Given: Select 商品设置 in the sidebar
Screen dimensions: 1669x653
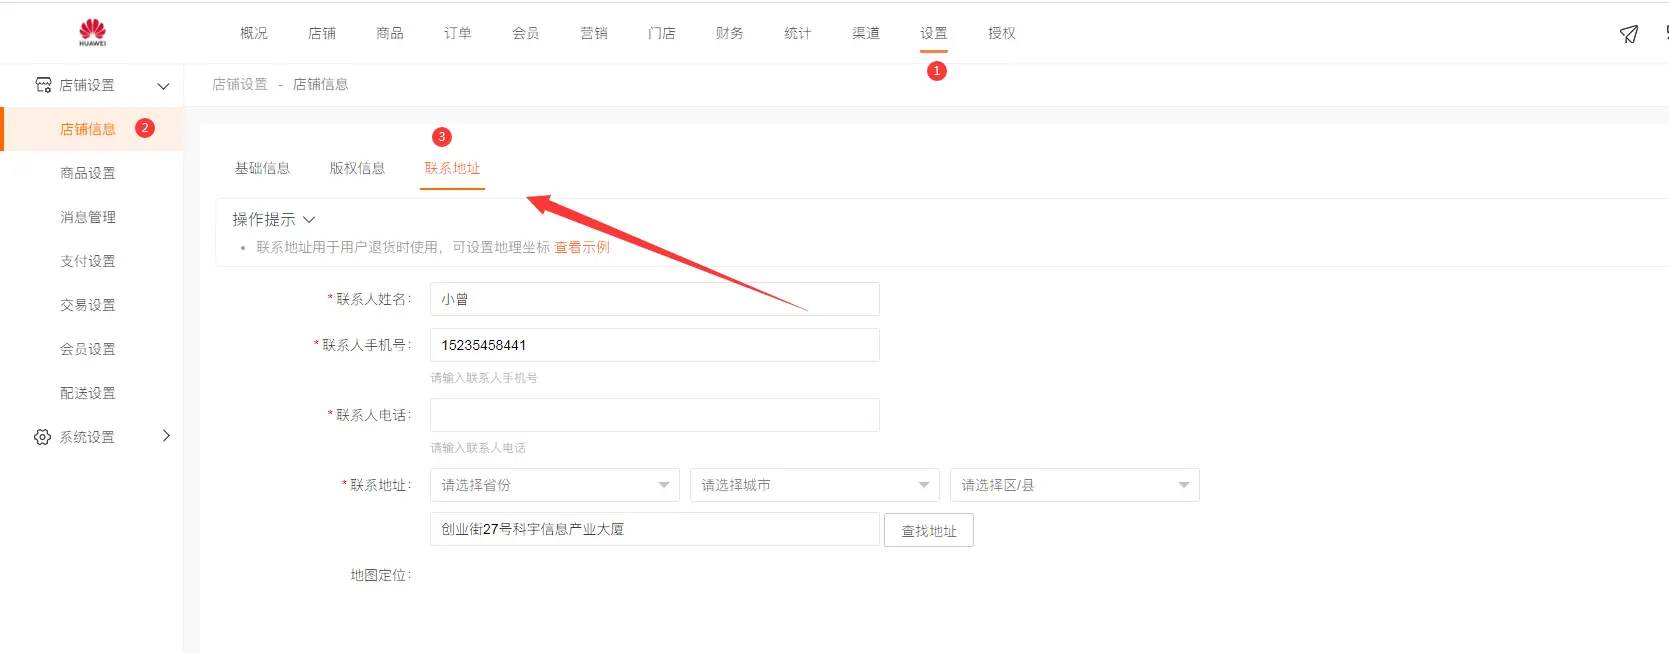Looking at the screenshot, I should coord(88,173).
